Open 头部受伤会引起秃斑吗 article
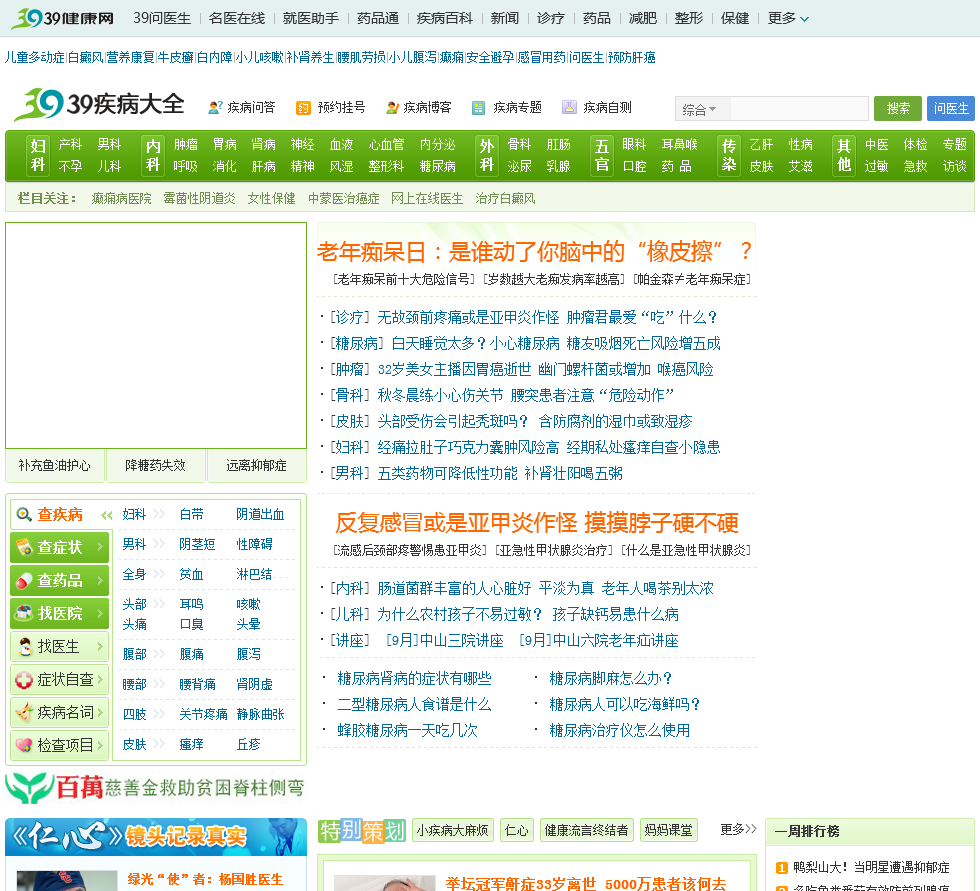Image resolution: width=980 pixels, height=891 pixels. click(x=452, y=422)
